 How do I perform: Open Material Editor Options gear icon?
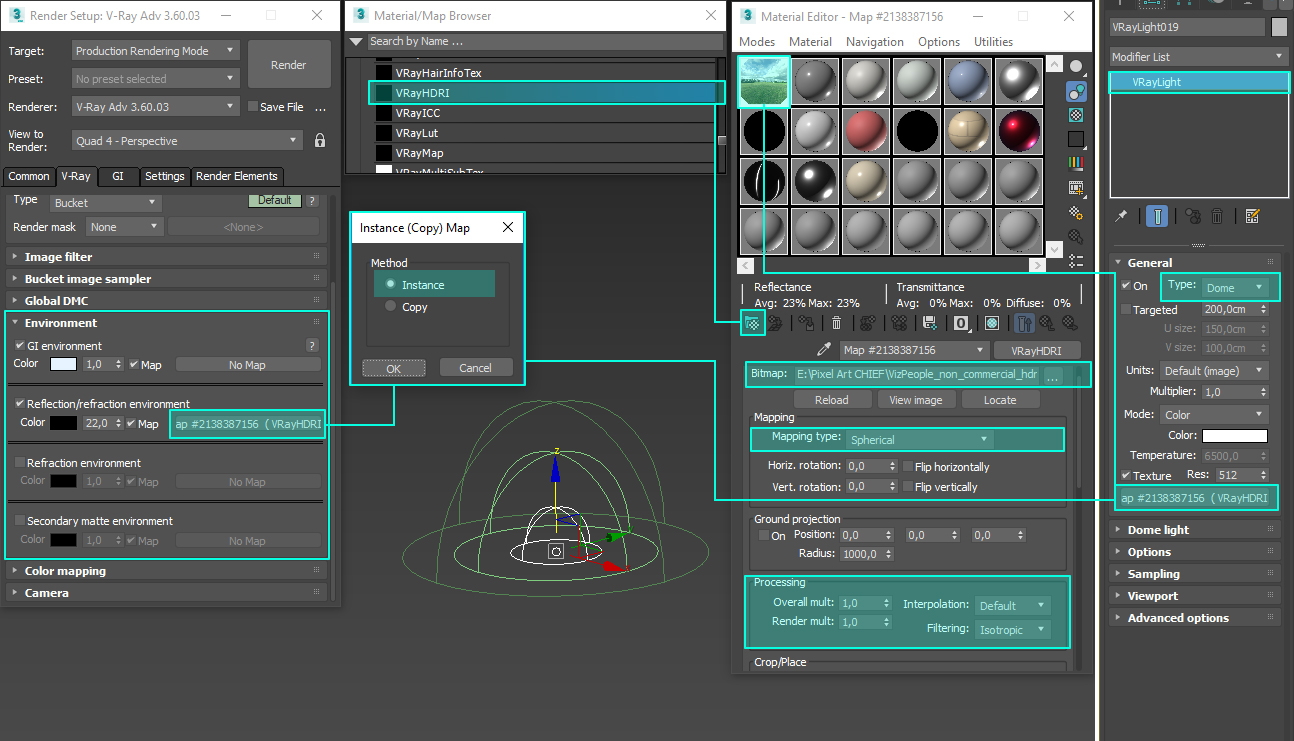[1076, 212]
